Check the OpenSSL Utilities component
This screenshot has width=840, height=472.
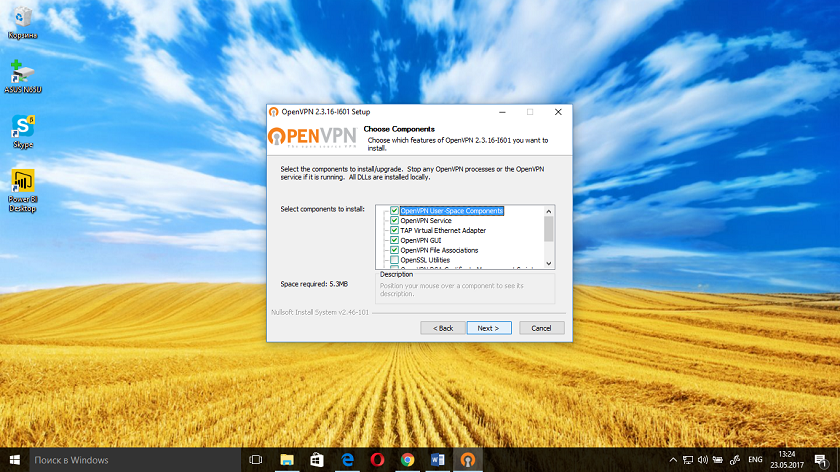point(394,260)
